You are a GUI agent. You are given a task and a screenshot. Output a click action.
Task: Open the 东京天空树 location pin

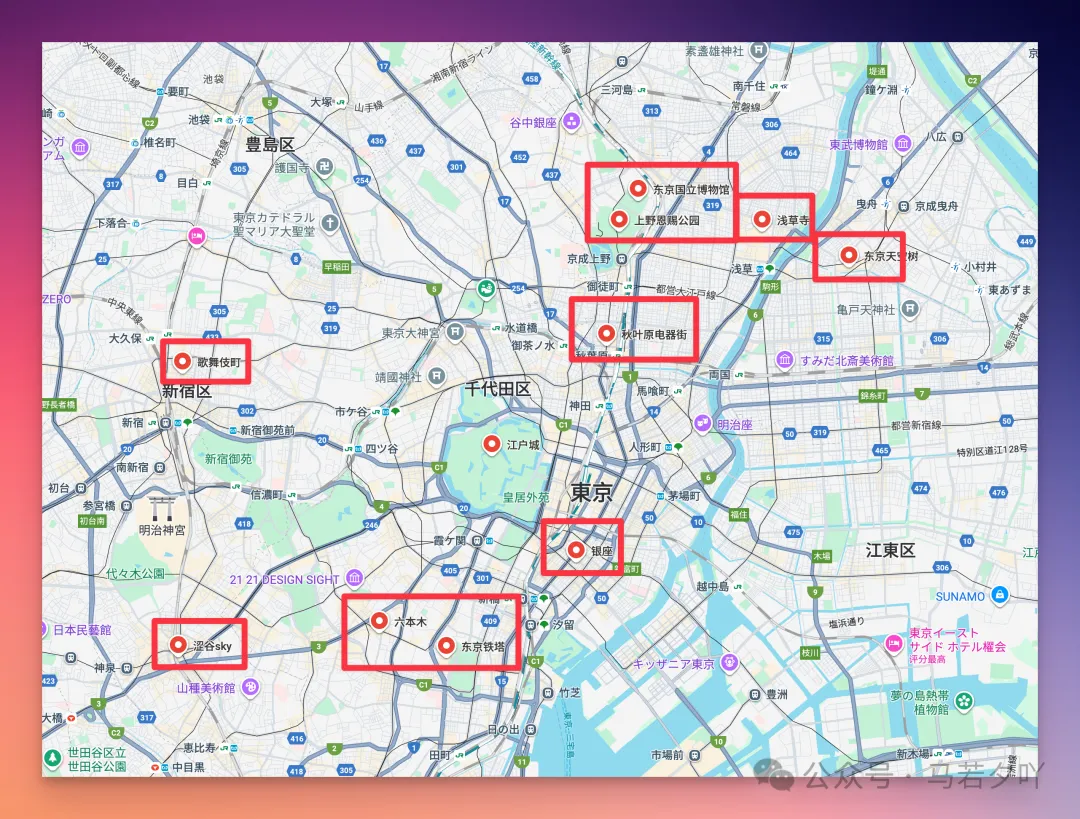(849, 255)
